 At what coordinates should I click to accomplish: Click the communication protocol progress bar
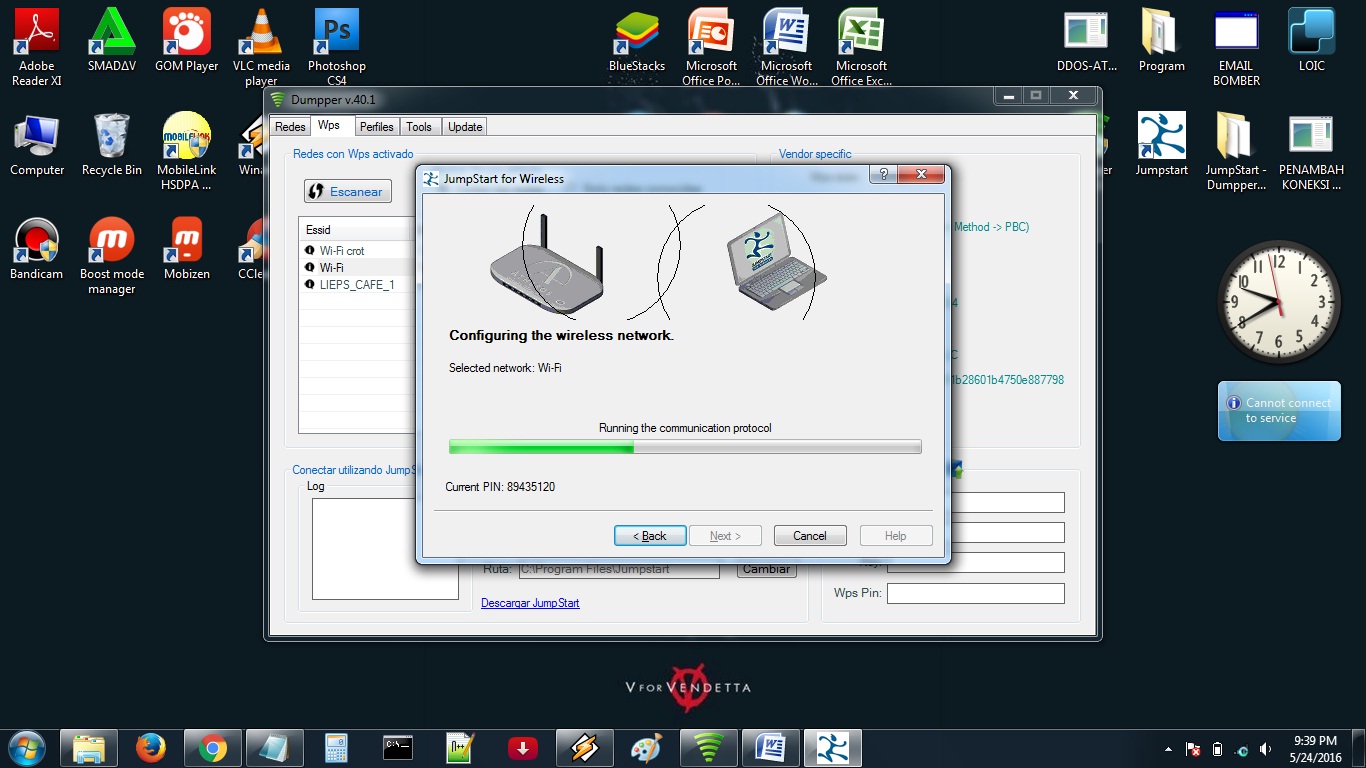coord(684,447)
